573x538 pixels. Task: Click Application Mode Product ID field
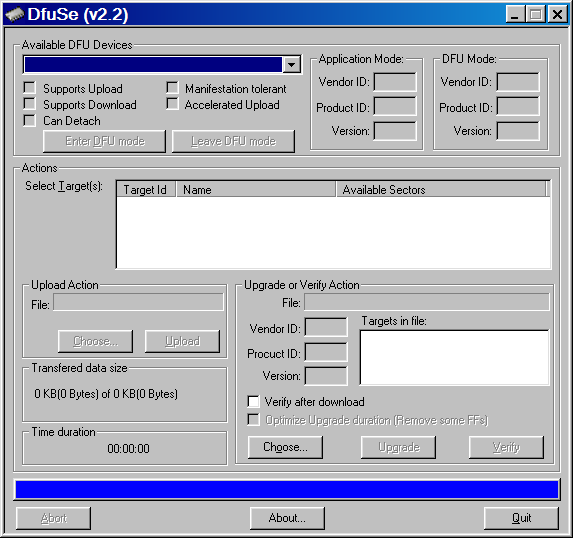[x=395, y=106]
